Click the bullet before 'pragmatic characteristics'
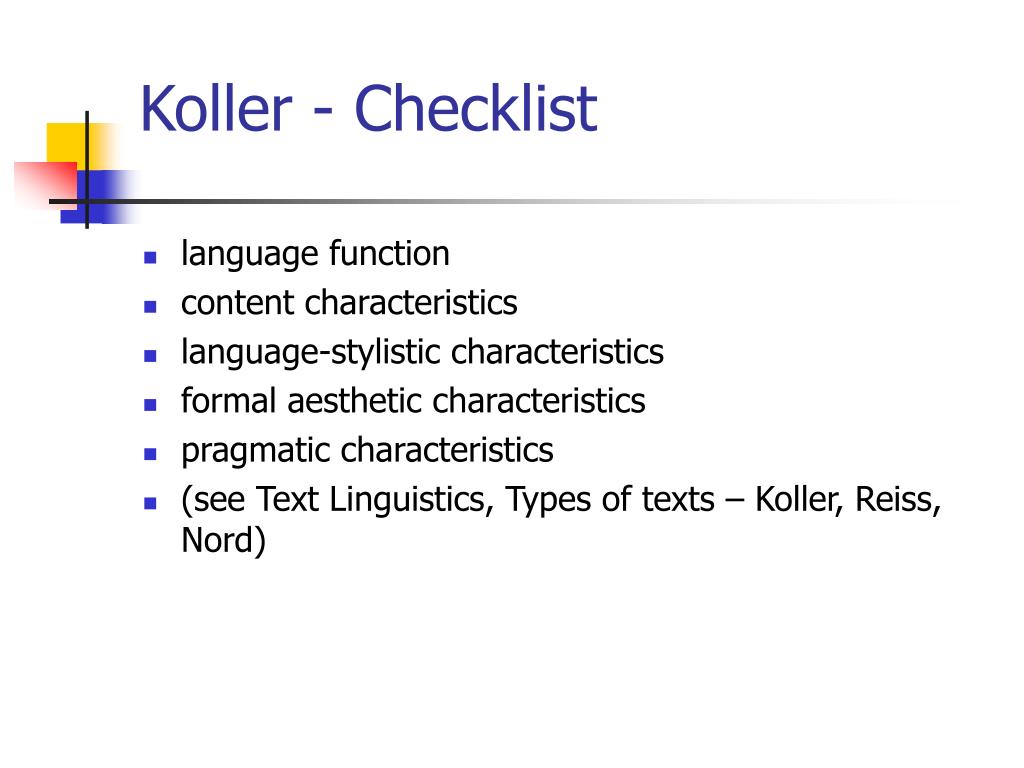 tap(150, 454)
